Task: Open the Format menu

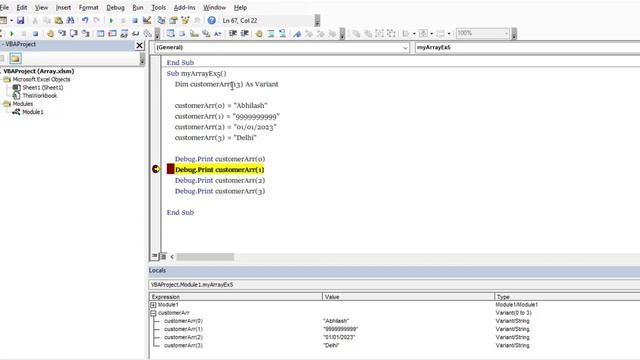Action: pos(89,7)
